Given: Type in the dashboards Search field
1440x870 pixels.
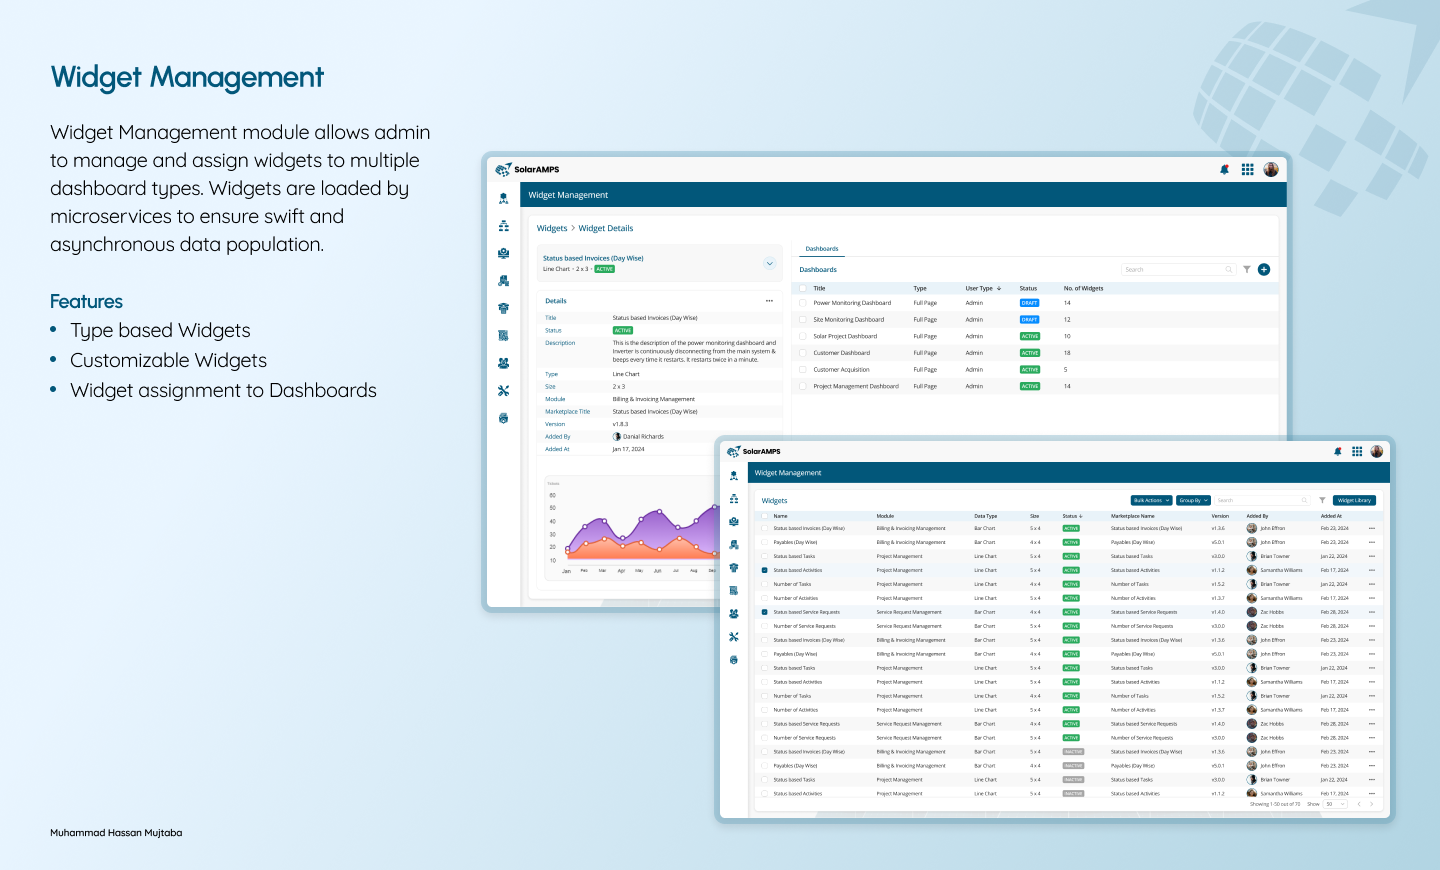Looking at the screenshot, I should [x=1178, y=269].
